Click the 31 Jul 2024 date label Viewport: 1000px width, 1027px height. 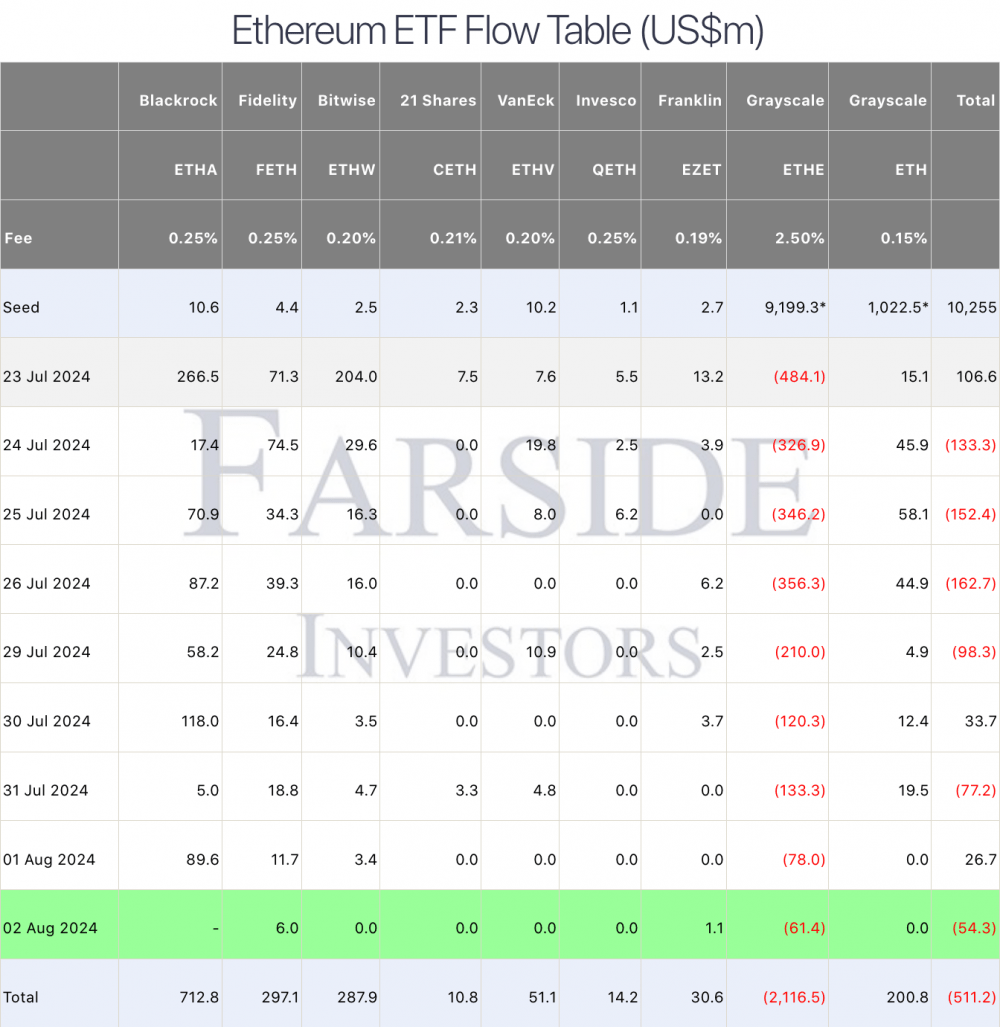pos(45,791)
